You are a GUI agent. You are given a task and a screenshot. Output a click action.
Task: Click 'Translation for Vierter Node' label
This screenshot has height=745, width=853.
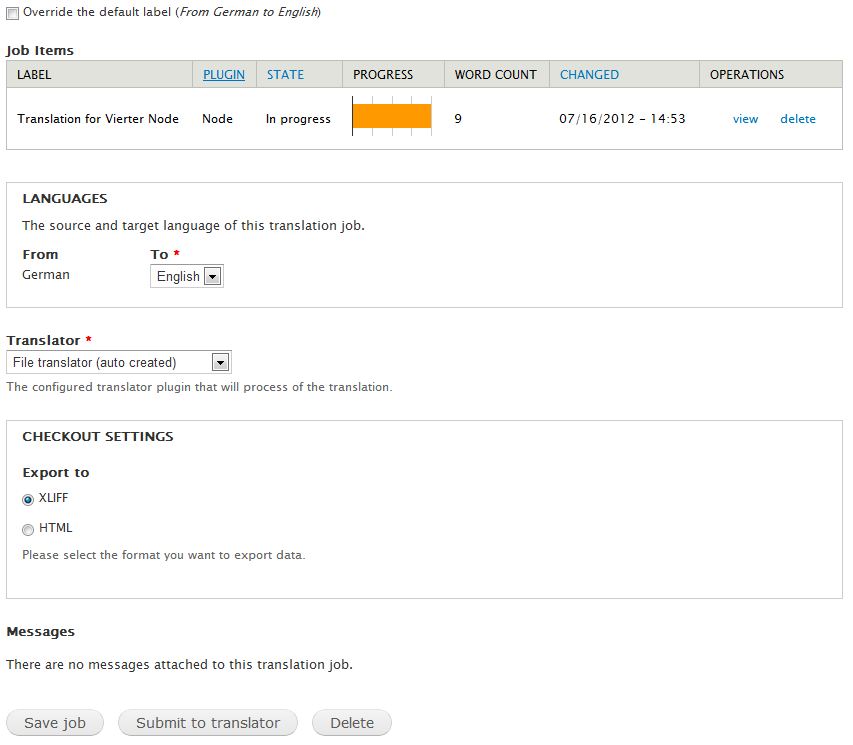(98, 119)
